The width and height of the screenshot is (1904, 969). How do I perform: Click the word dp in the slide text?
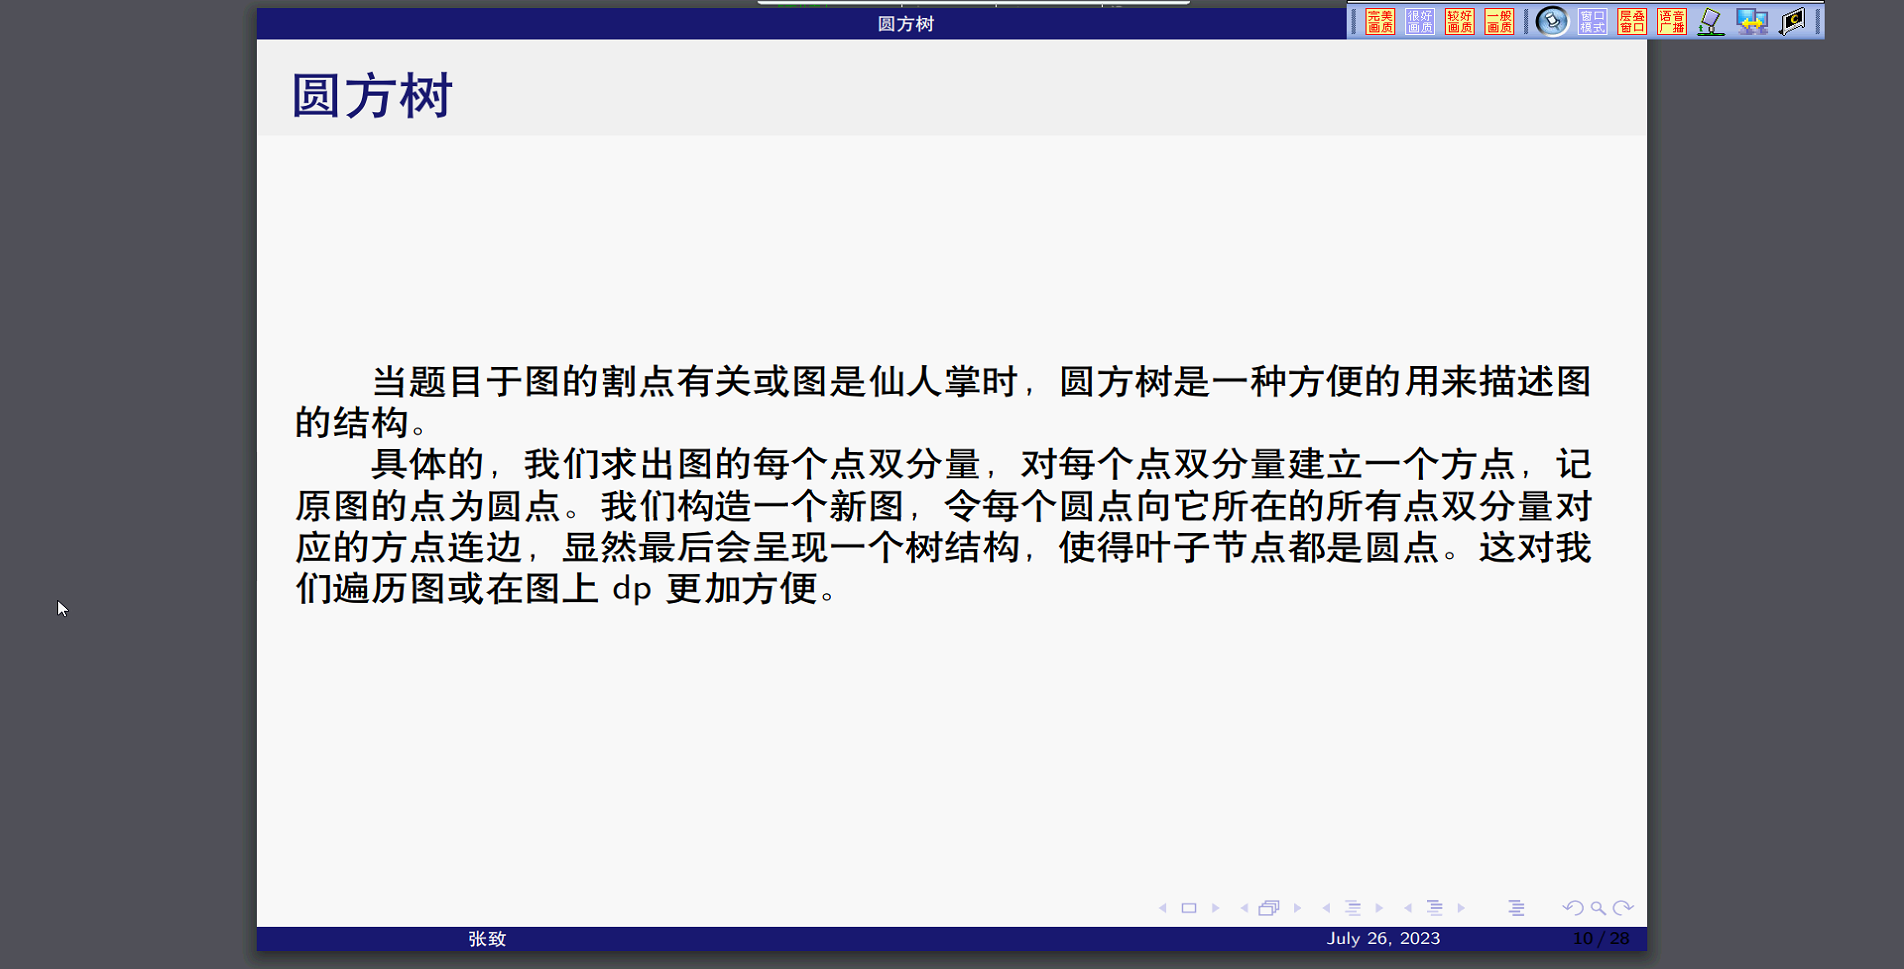click(632, 589)
